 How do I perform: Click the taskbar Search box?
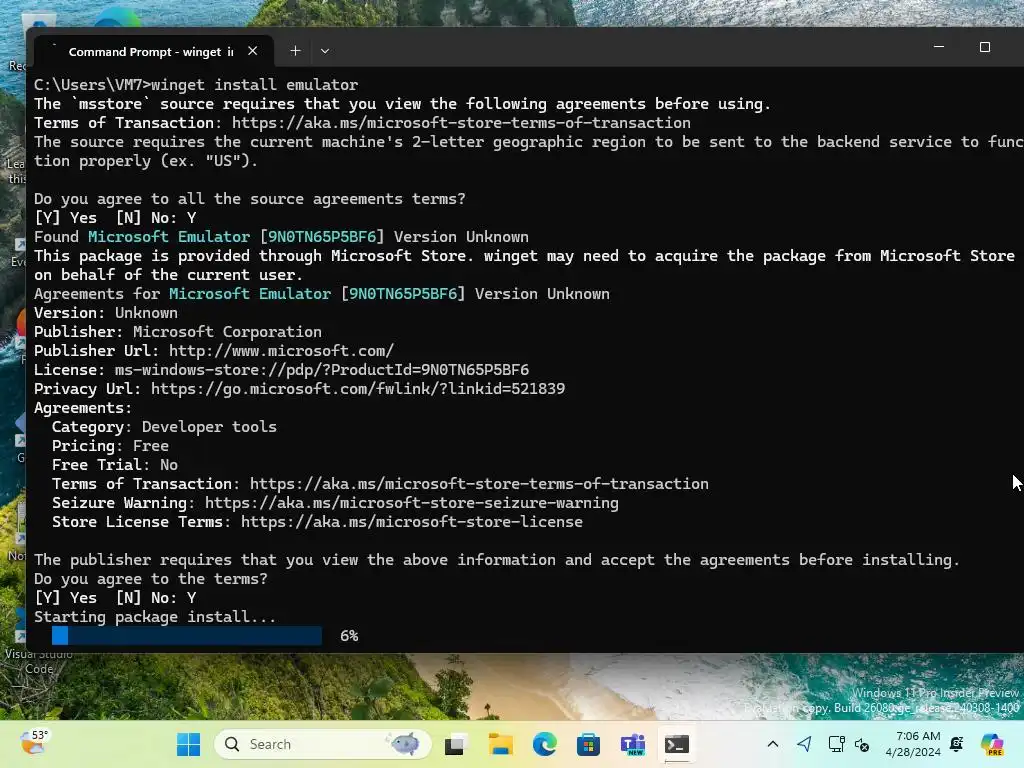(323, 744)
